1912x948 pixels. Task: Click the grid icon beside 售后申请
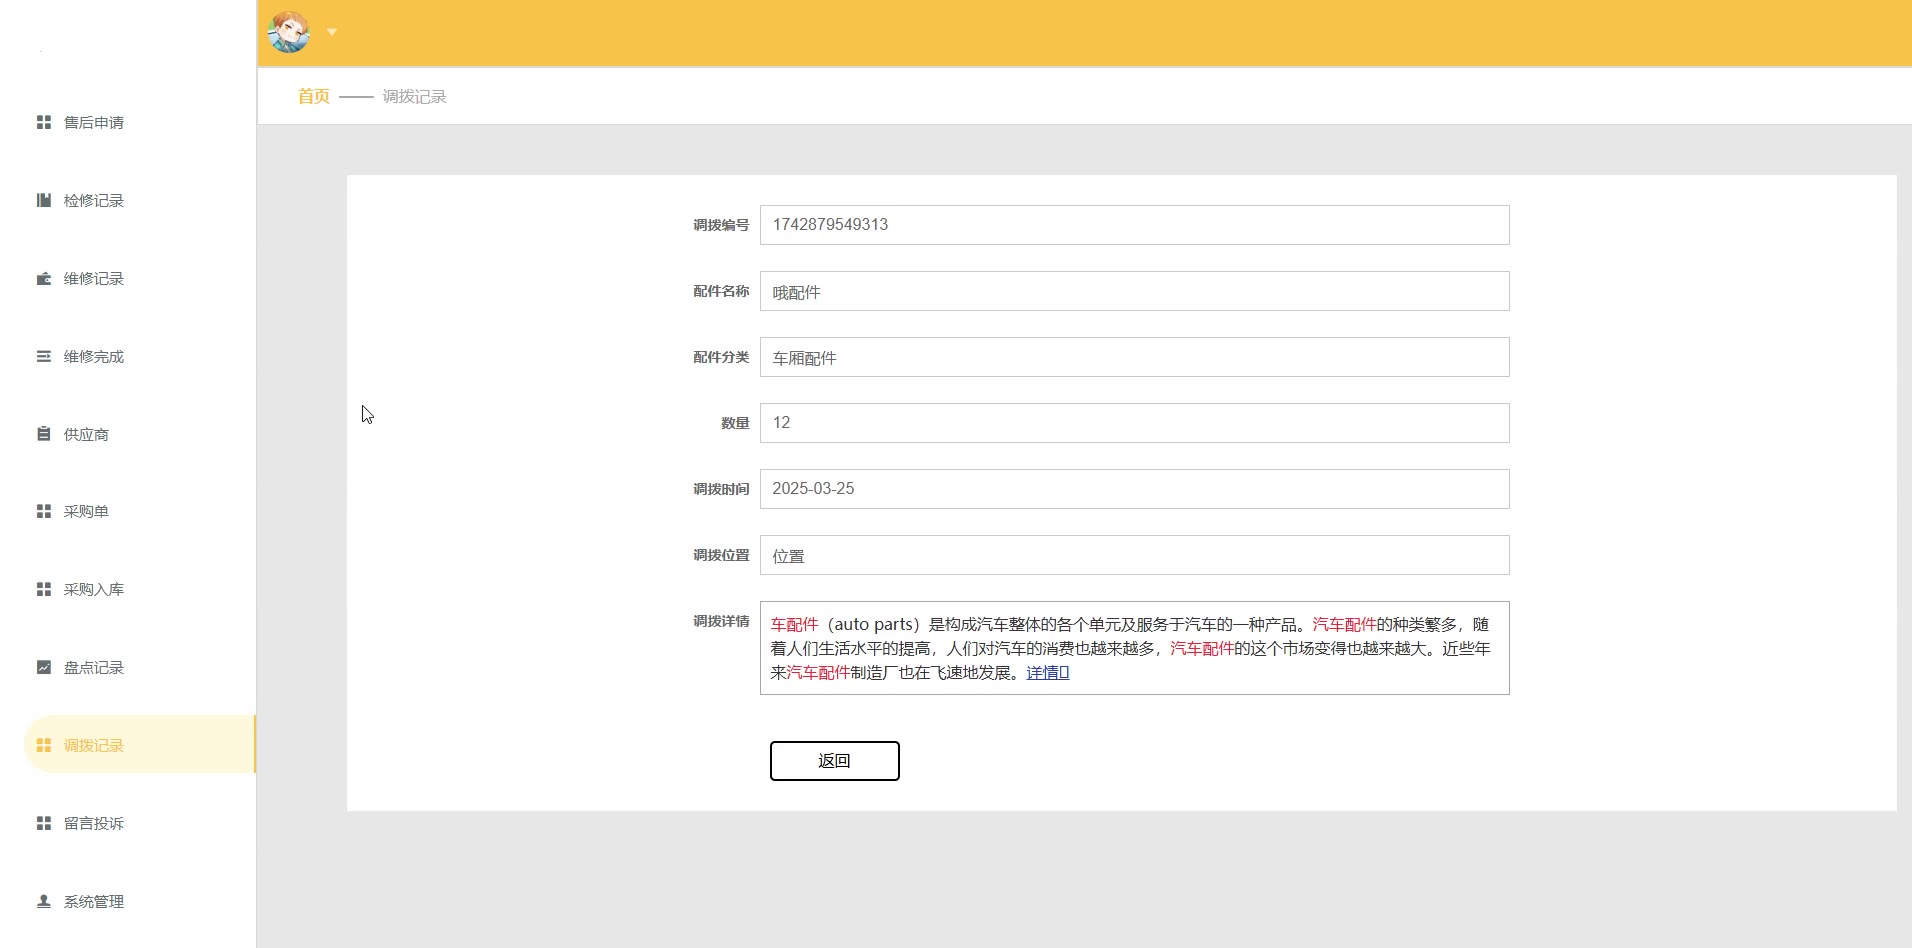coord(44,122)
